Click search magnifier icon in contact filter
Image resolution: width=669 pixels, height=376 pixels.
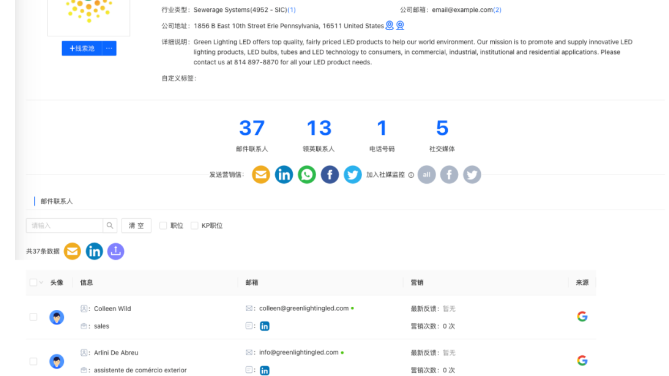tap(110, 225)
